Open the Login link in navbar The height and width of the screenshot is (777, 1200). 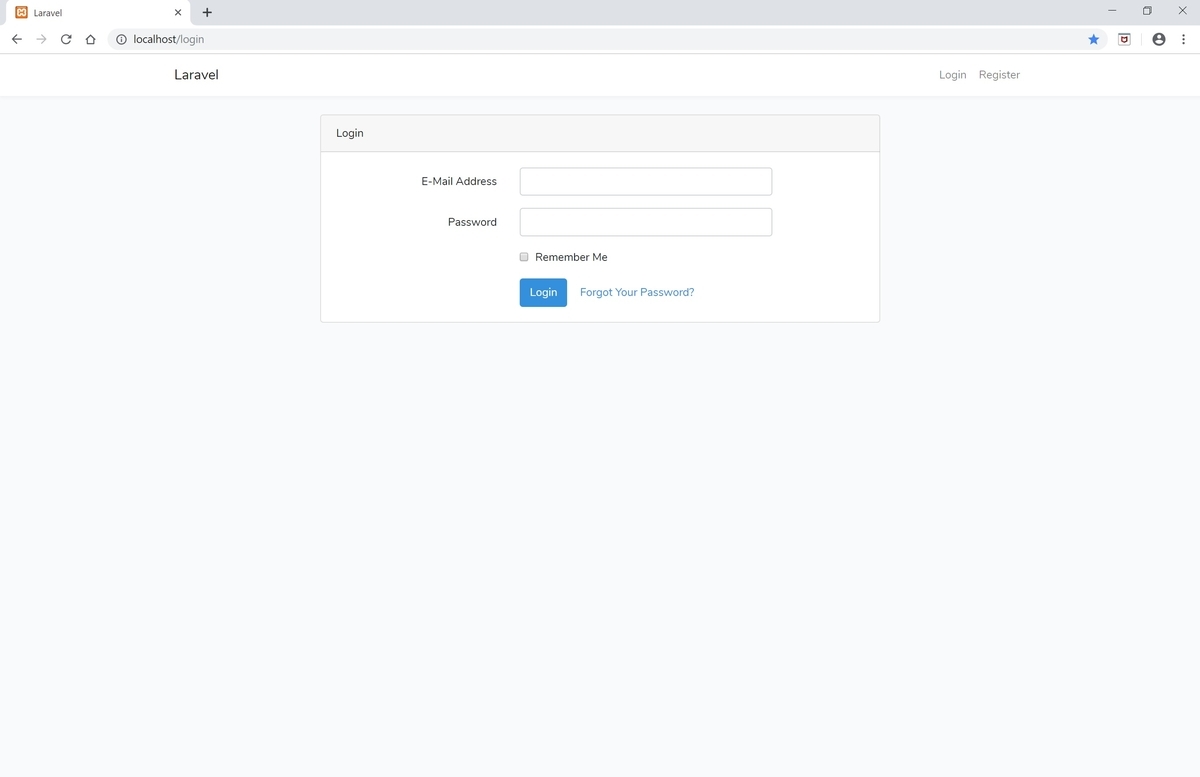tap(952, 75)
